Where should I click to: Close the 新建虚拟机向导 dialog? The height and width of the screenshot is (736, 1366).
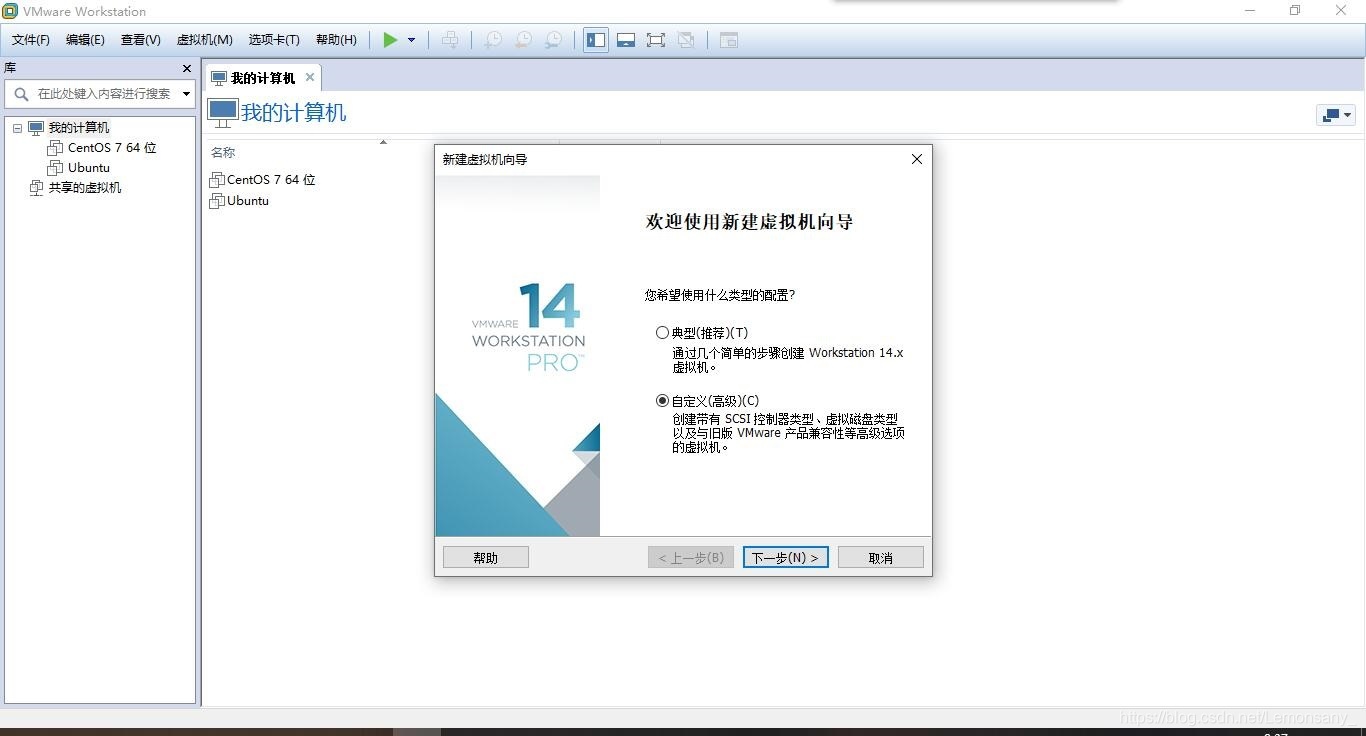pos(916,159)
